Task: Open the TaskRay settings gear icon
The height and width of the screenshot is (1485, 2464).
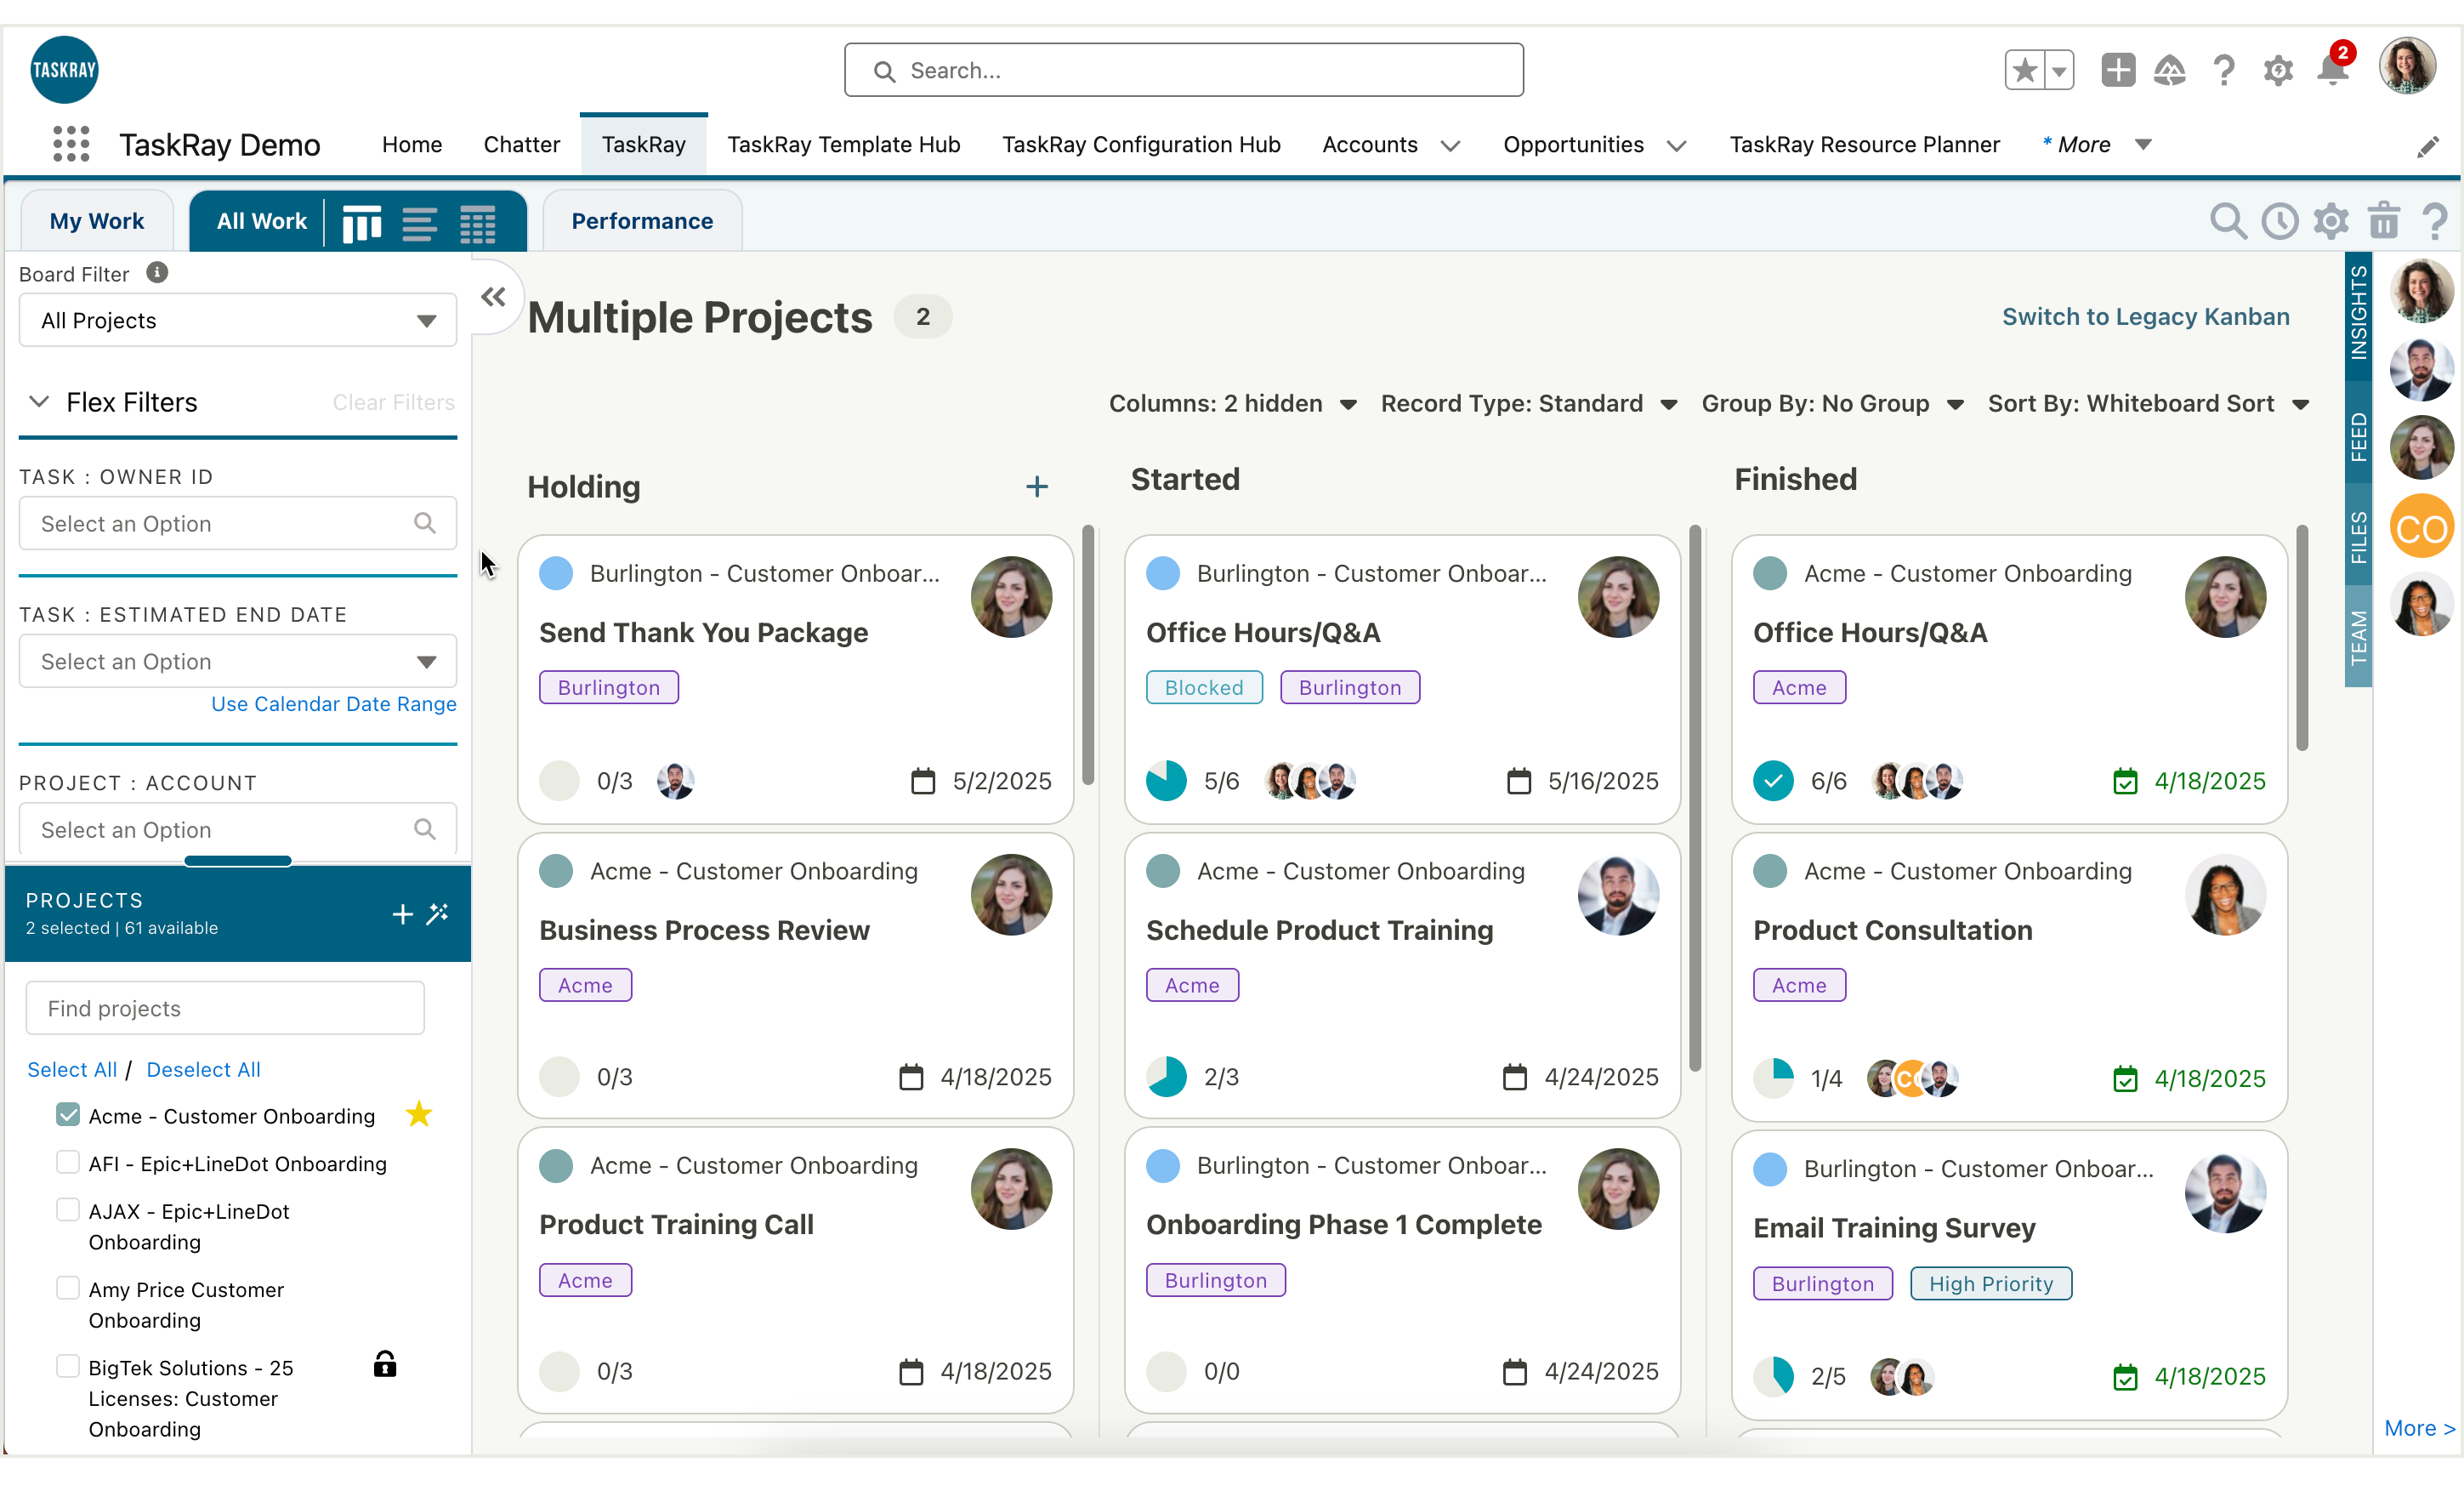Action: (x=2331, y=221)
